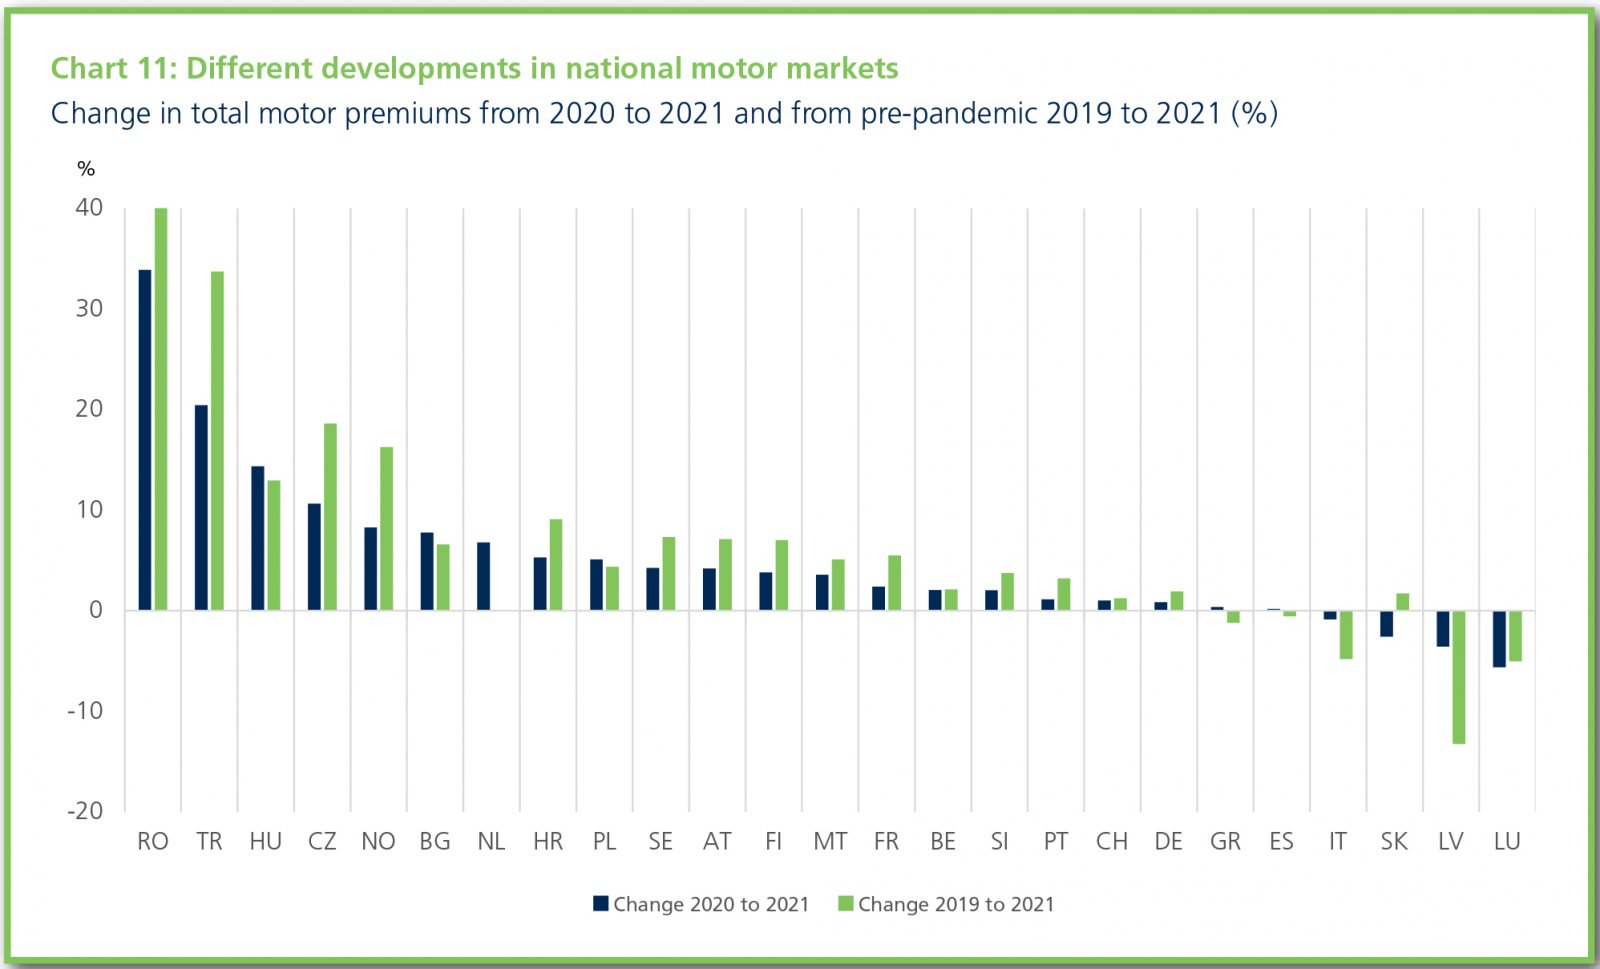Click the Chart 11 green title text
The image size is (1600, 969).
pos(474,68)
